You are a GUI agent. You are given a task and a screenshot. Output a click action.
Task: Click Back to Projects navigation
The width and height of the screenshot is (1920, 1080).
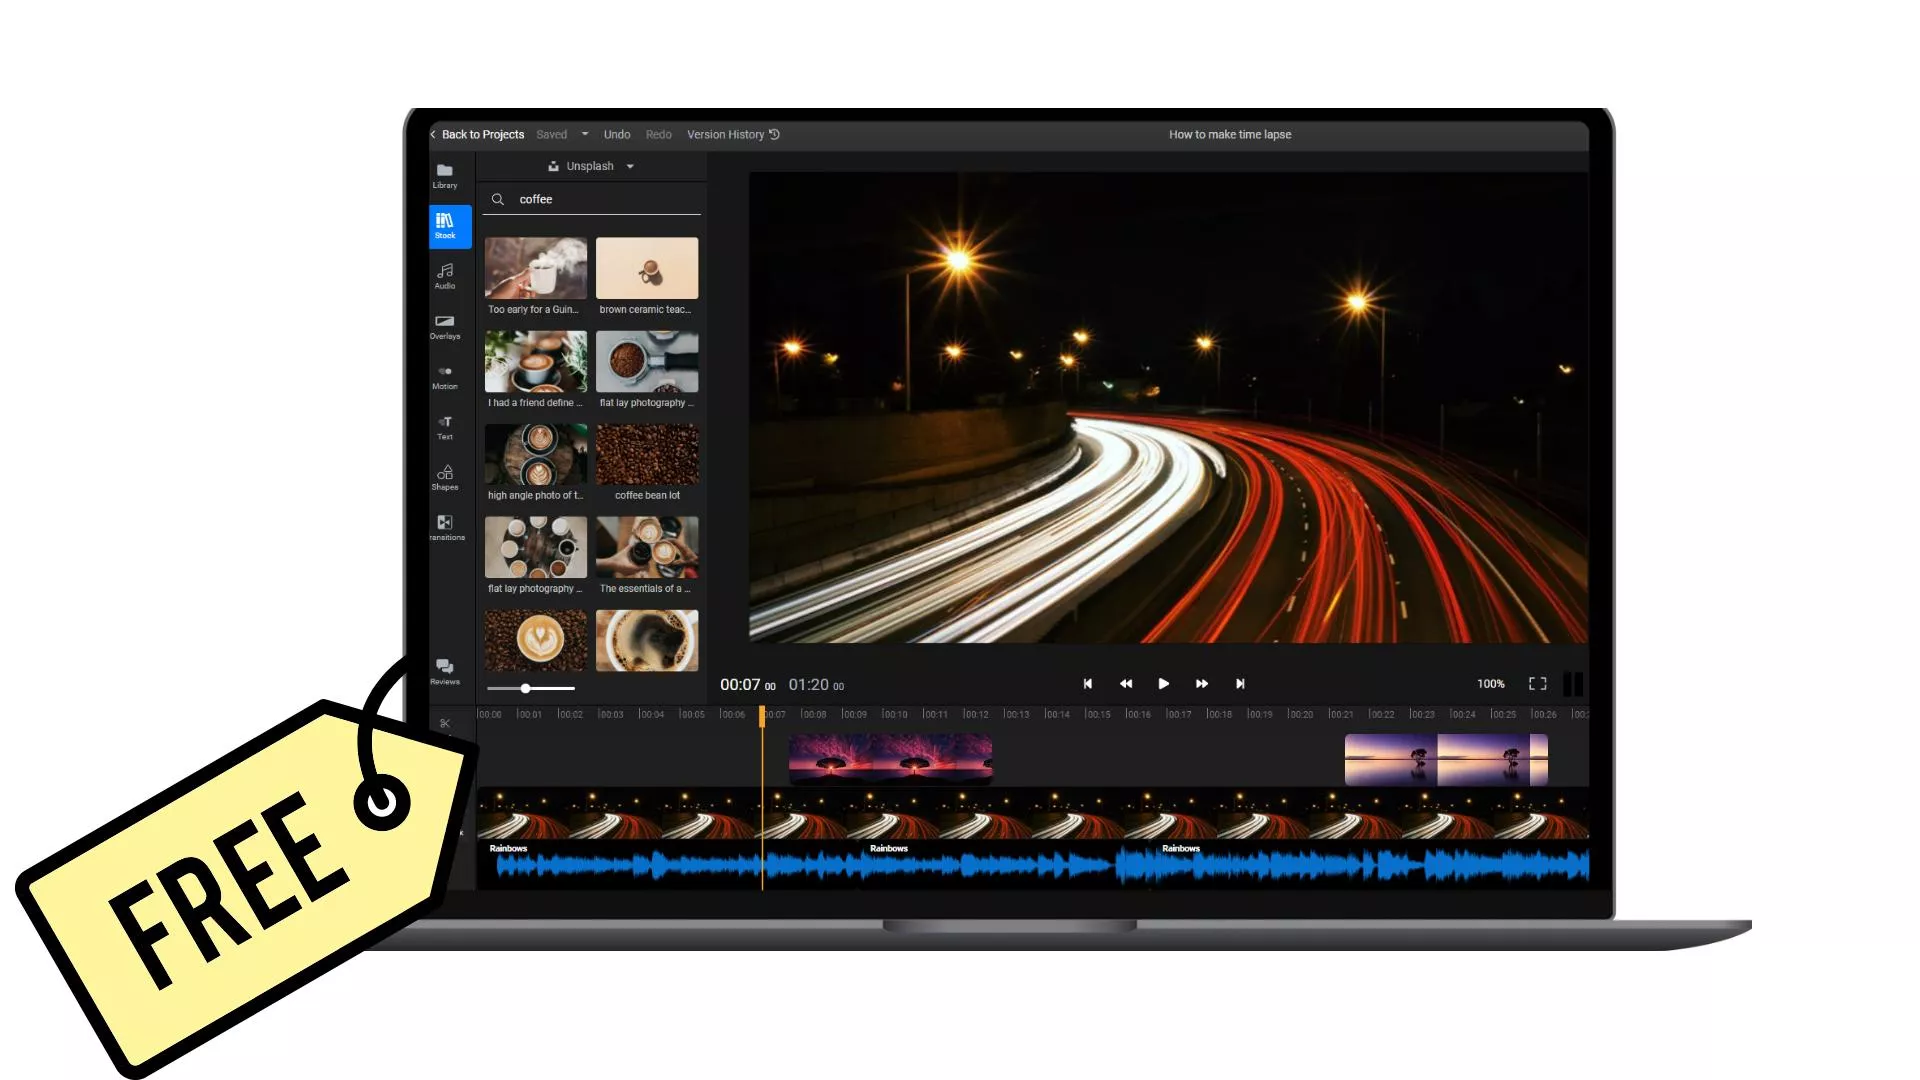(477, 133)
